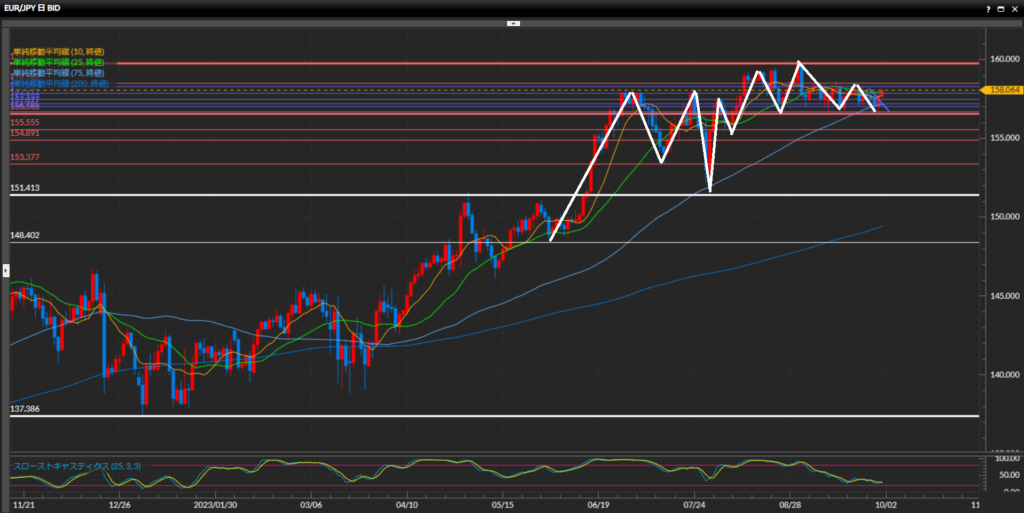Screen dimensions: 1024x513
Task: Select the 10-period simple moving average label
Action: (x=59, y=51)
